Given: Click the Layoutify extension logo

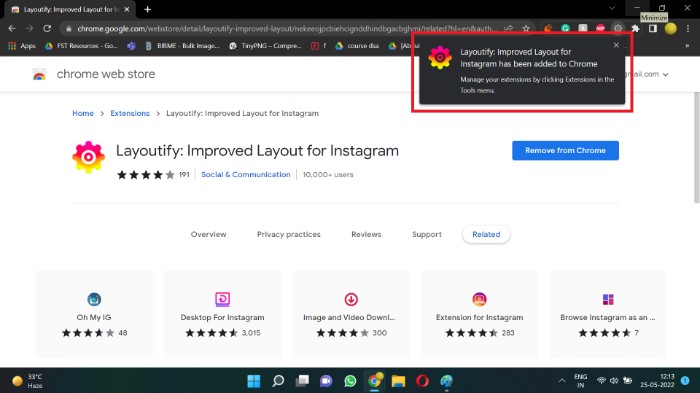Looking at the screenshot, I should point(88,157).
